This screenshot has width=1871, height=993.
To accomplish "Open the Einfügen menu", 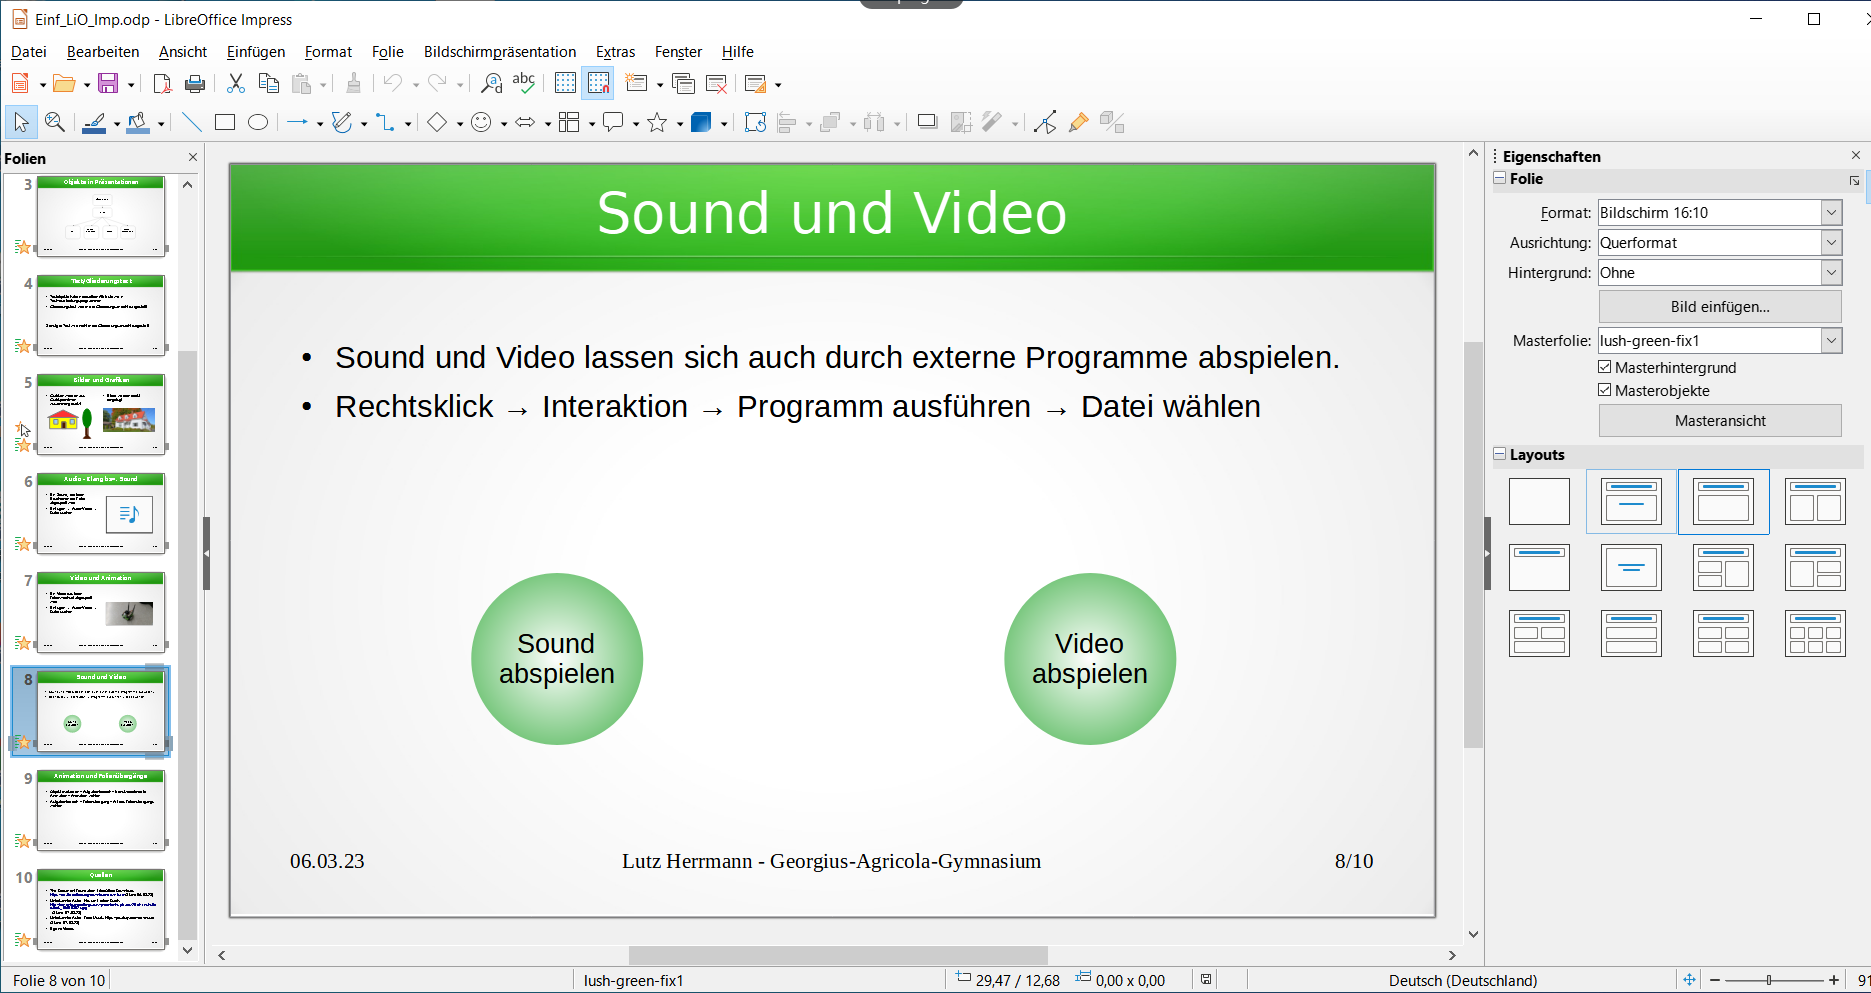I will pos(255,52).
